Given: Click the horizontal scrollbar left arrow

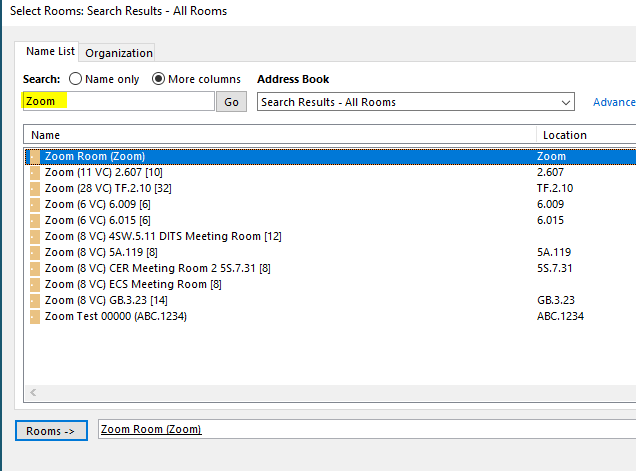Looking at the screenshot, I should pos(33,392).
